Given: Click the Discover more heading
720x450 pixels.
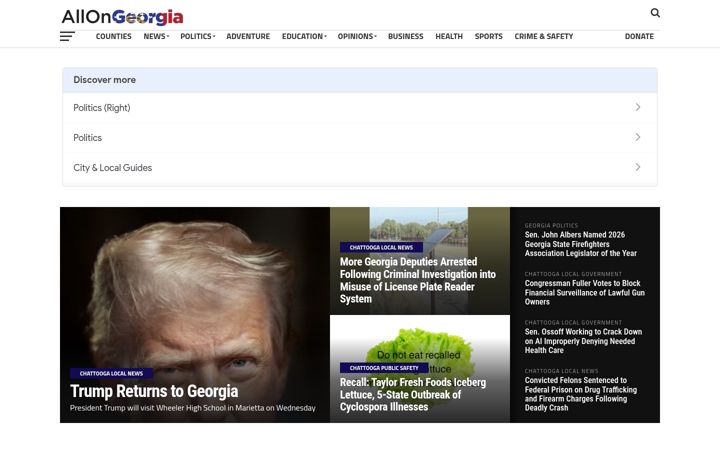Looking at the screenshot, I should coord(105,80).
